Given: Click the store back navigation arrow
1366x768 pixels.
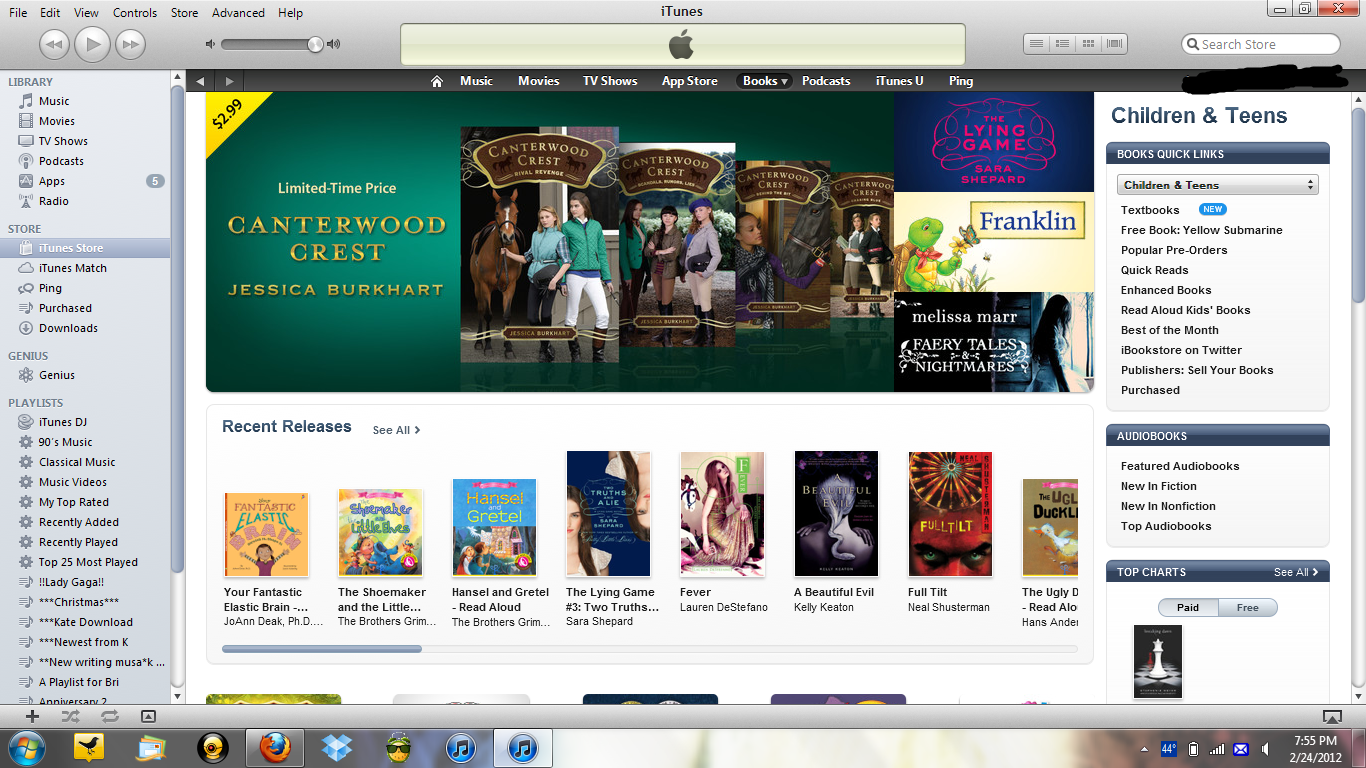Looking at the screenshot, I should tap(201, 81).
